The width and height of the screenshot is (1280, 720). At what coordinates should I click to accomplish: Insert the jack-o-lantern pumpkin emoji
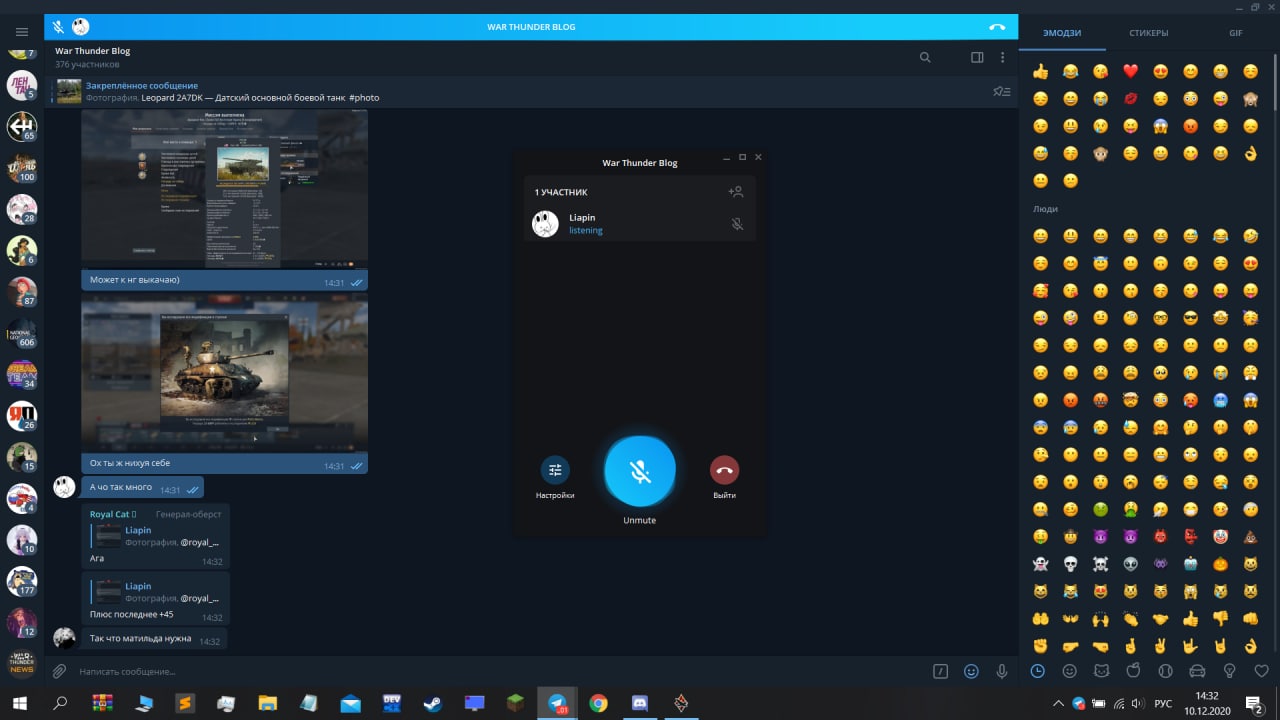[1220, 563]
